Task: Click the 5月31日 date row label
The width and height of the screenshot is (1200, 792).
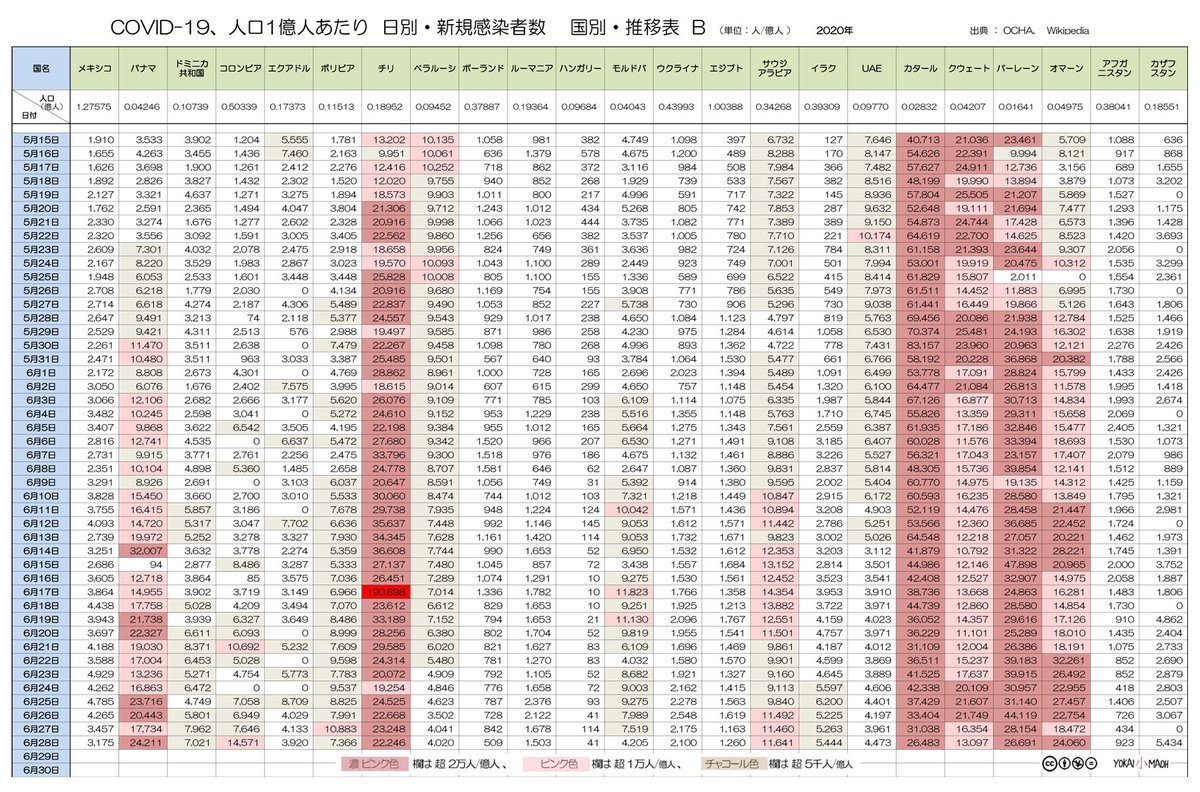Action: tap(43, 358)
